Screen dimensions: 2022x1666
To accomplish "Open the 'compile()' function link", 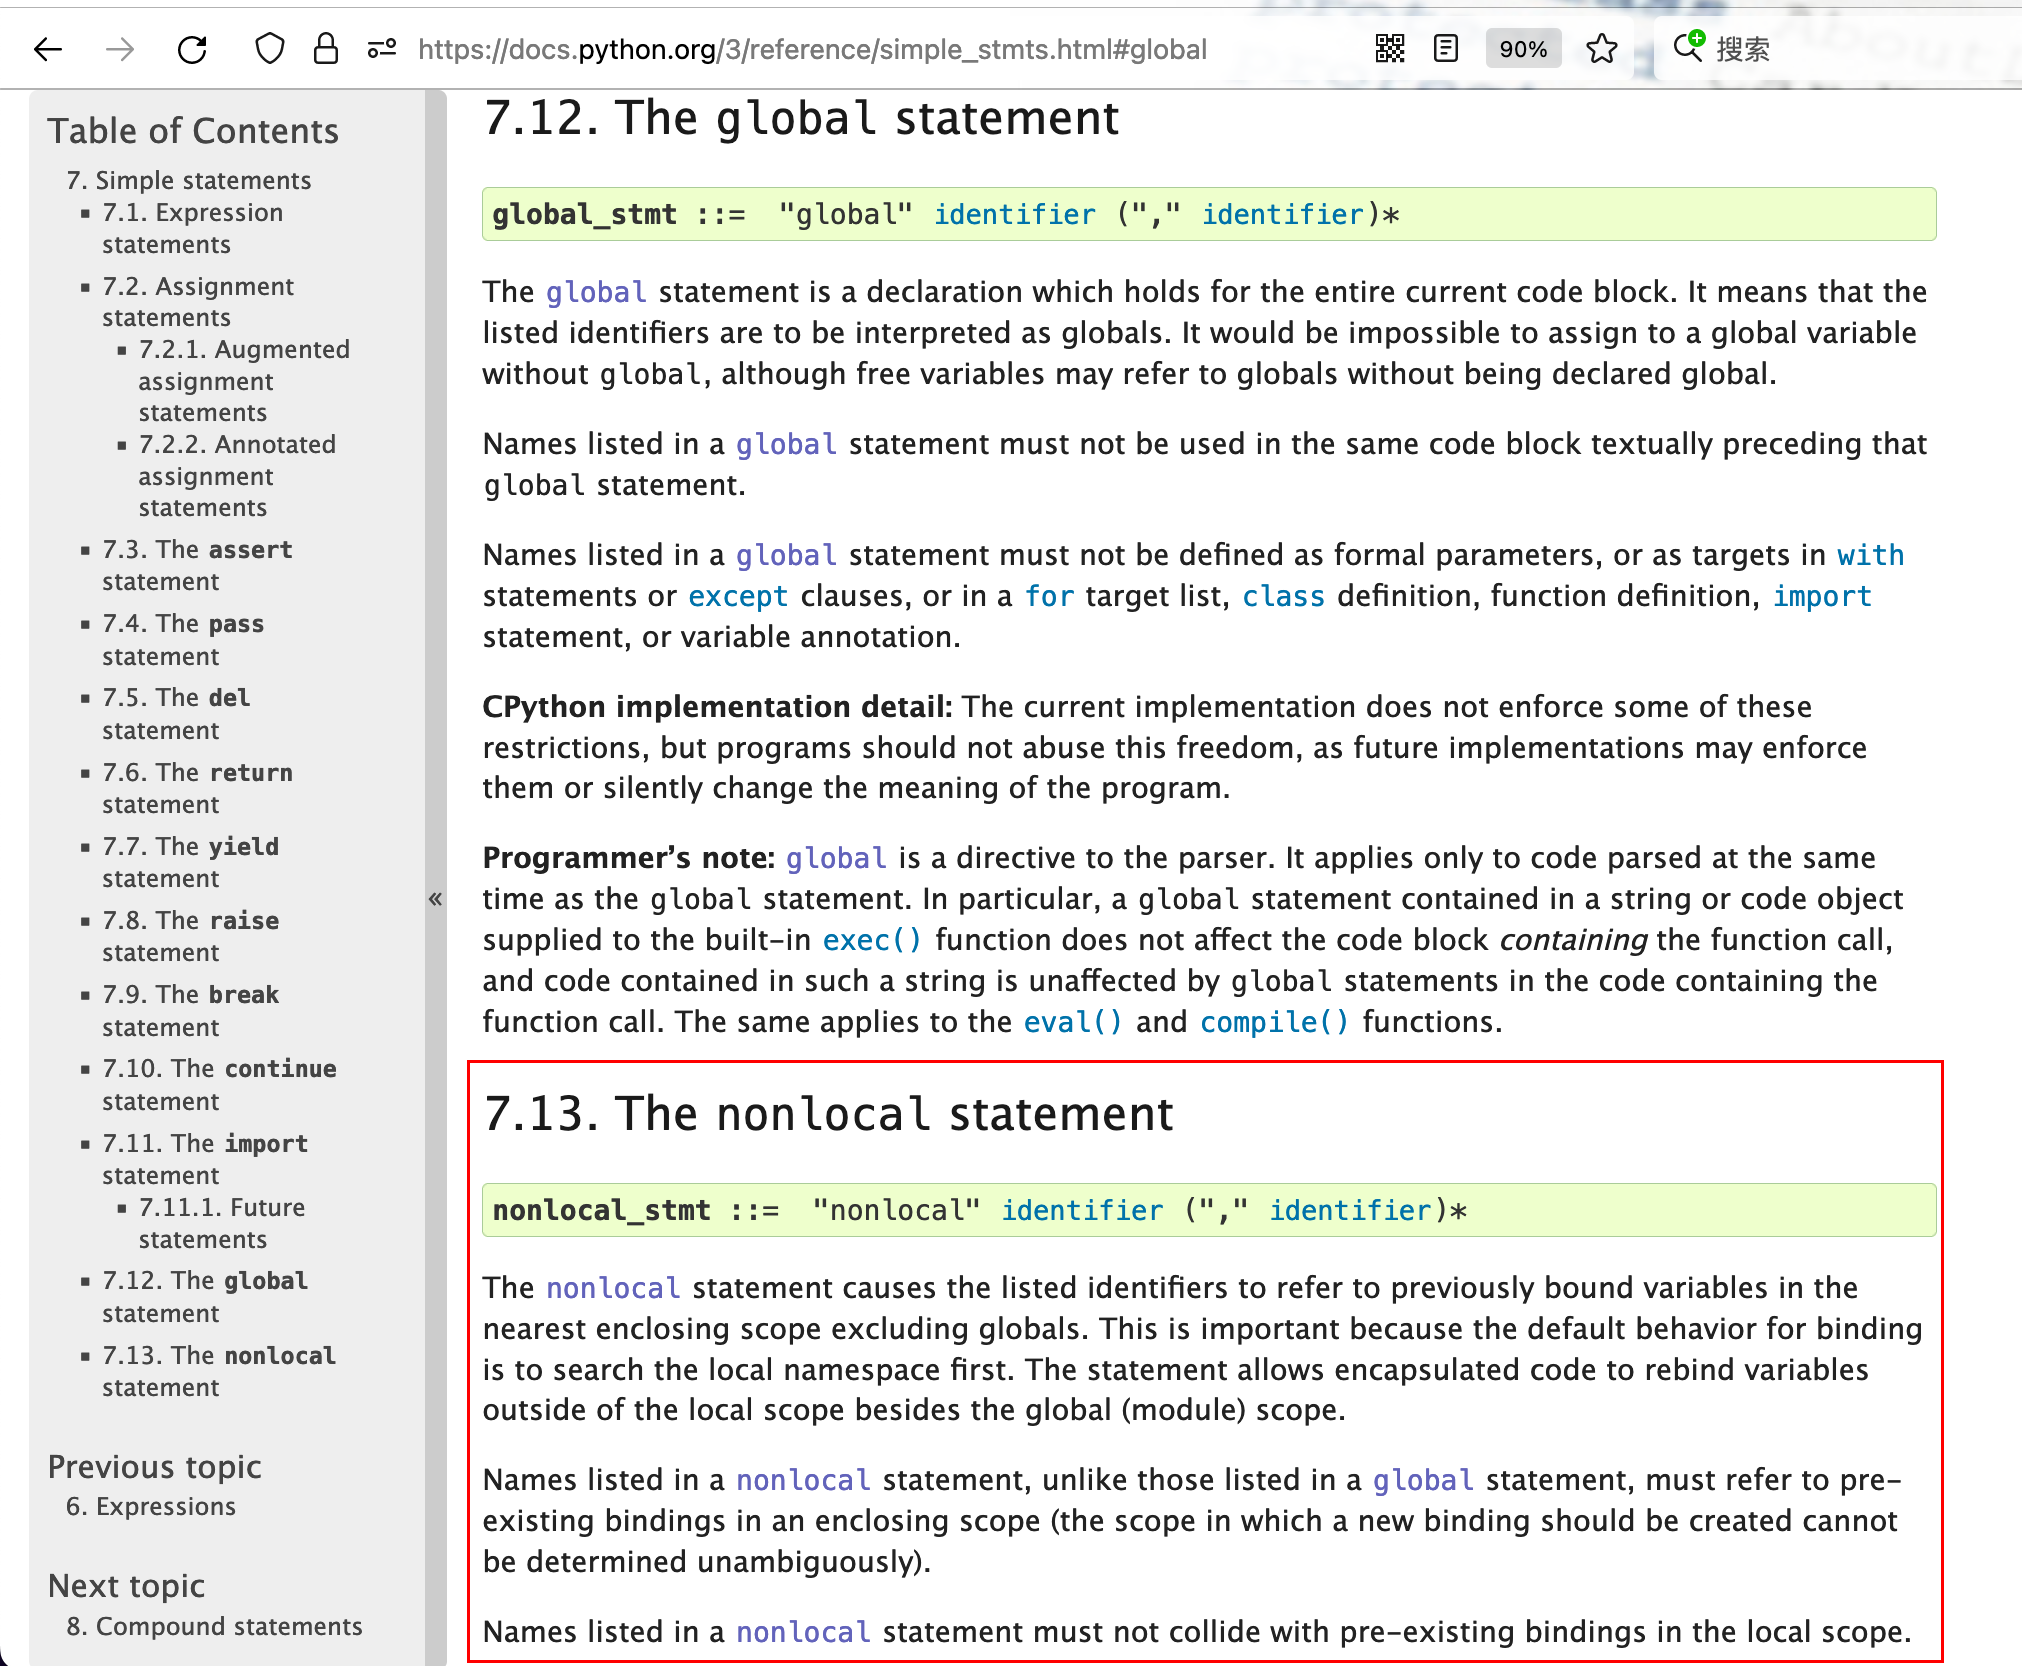I will pyautogui.click(x=1274, y=1022).
